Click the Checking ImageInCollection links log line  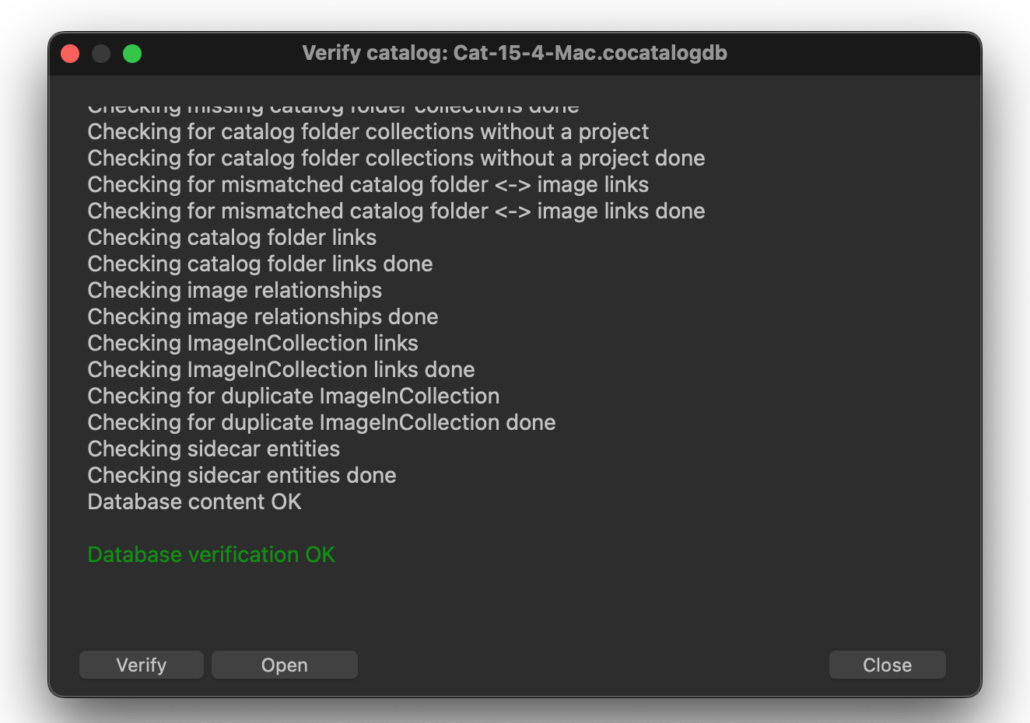click(252, 343)
